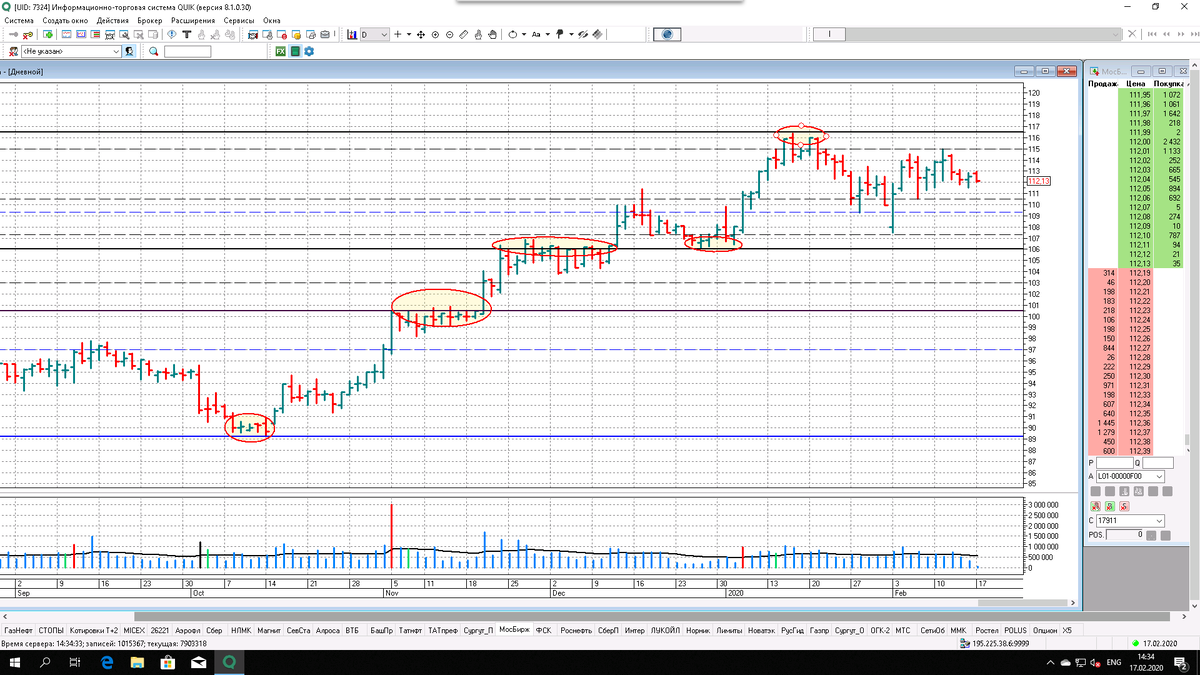The width and height of the screenshot is (1200, 675).
Task: Click the green FX Excel export icon
Action: pyautogui.click(x=281, y=51)
